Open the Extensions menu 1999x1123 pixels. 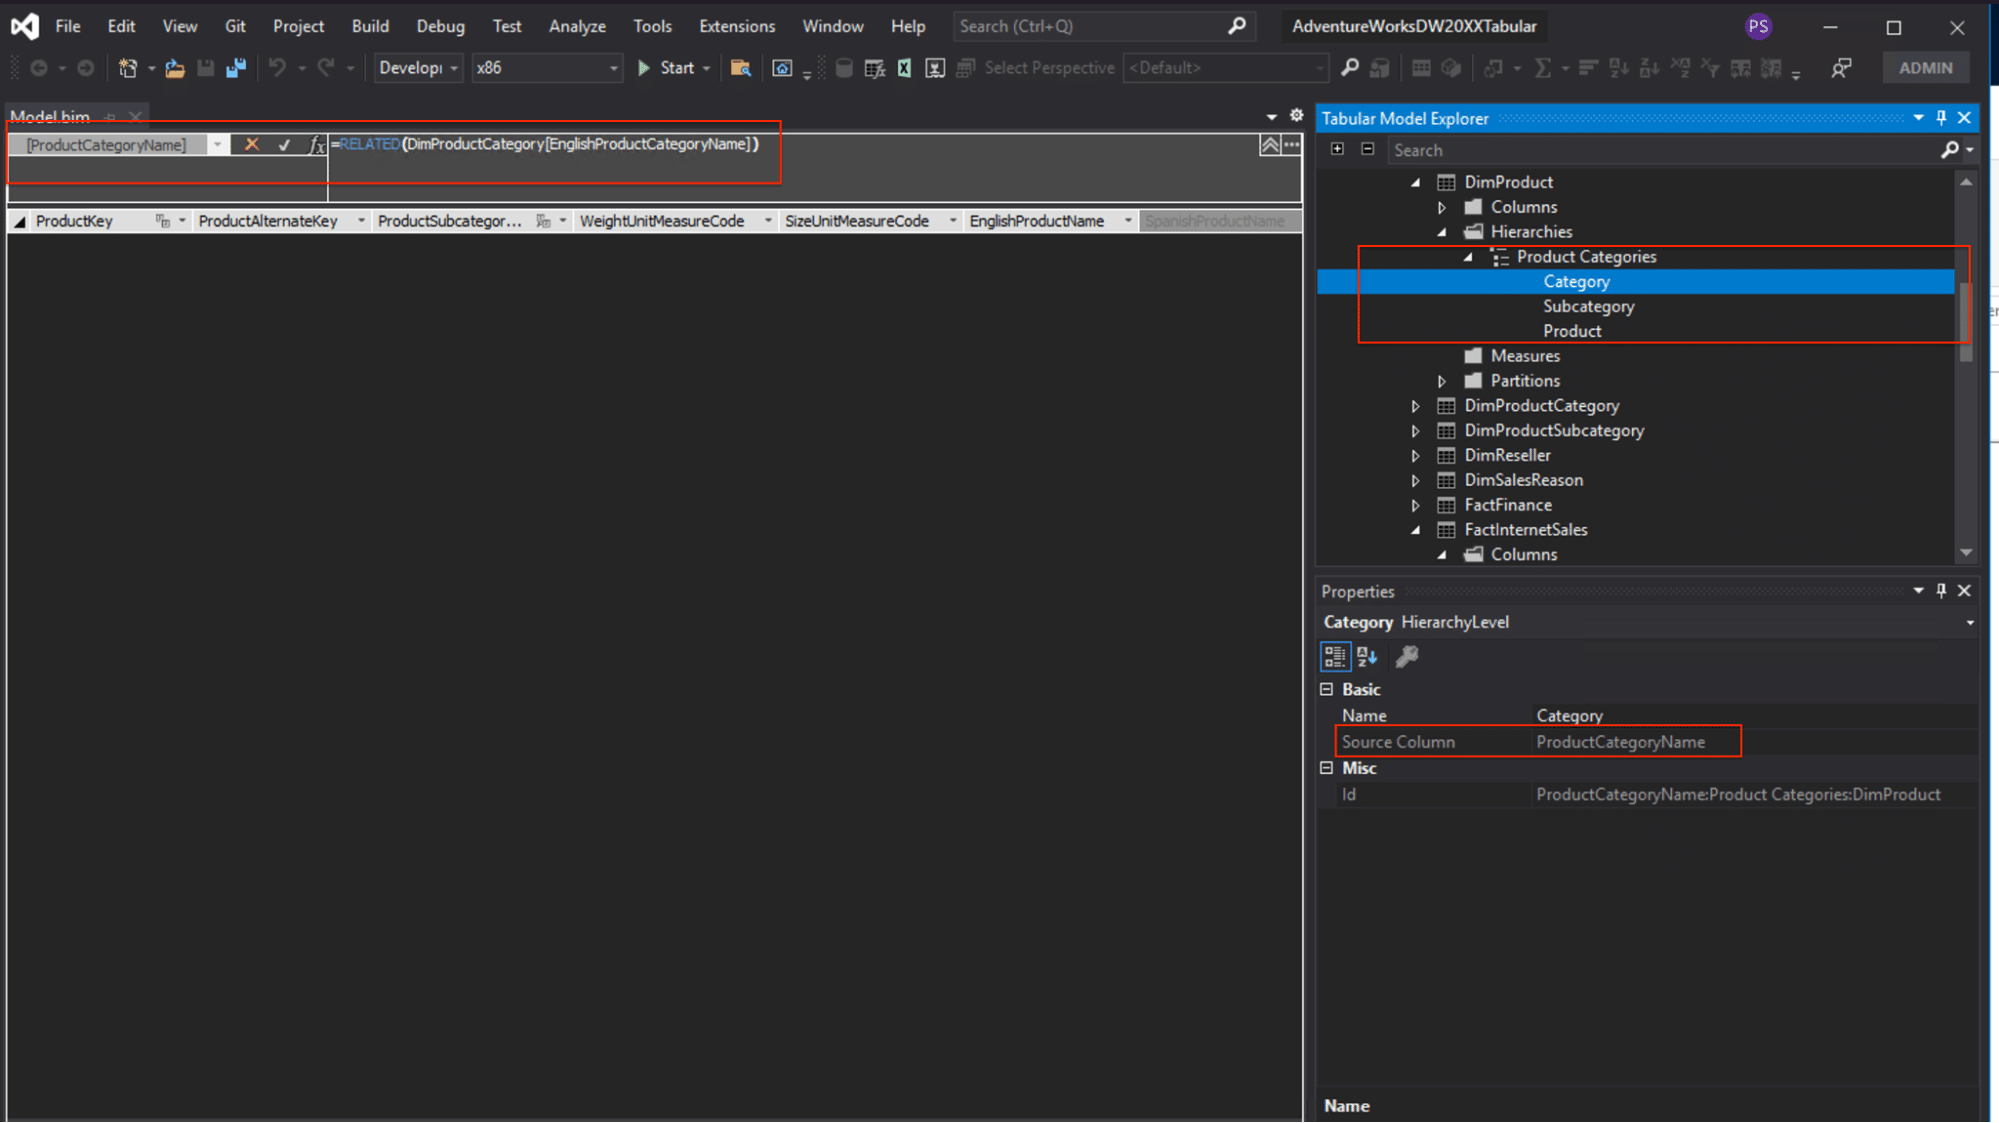(737, 26)
